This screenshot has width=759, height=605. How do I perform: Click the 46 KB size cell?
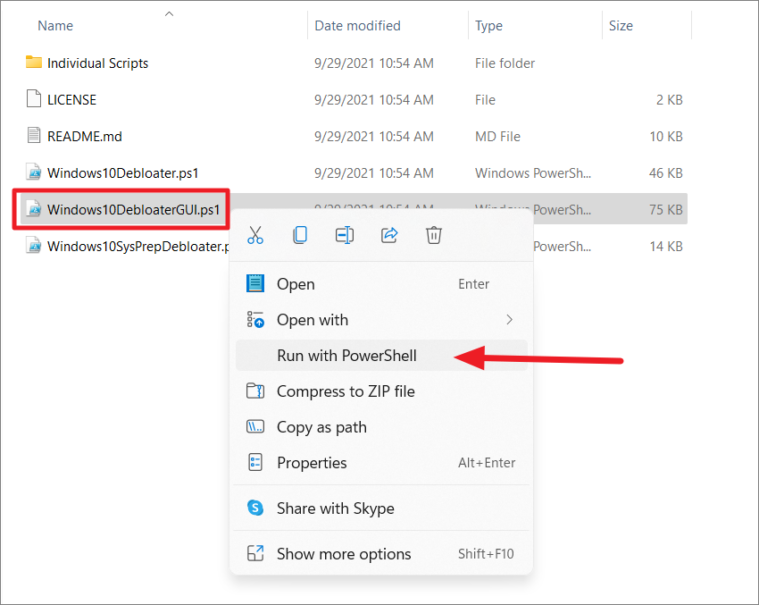[666, 173]
